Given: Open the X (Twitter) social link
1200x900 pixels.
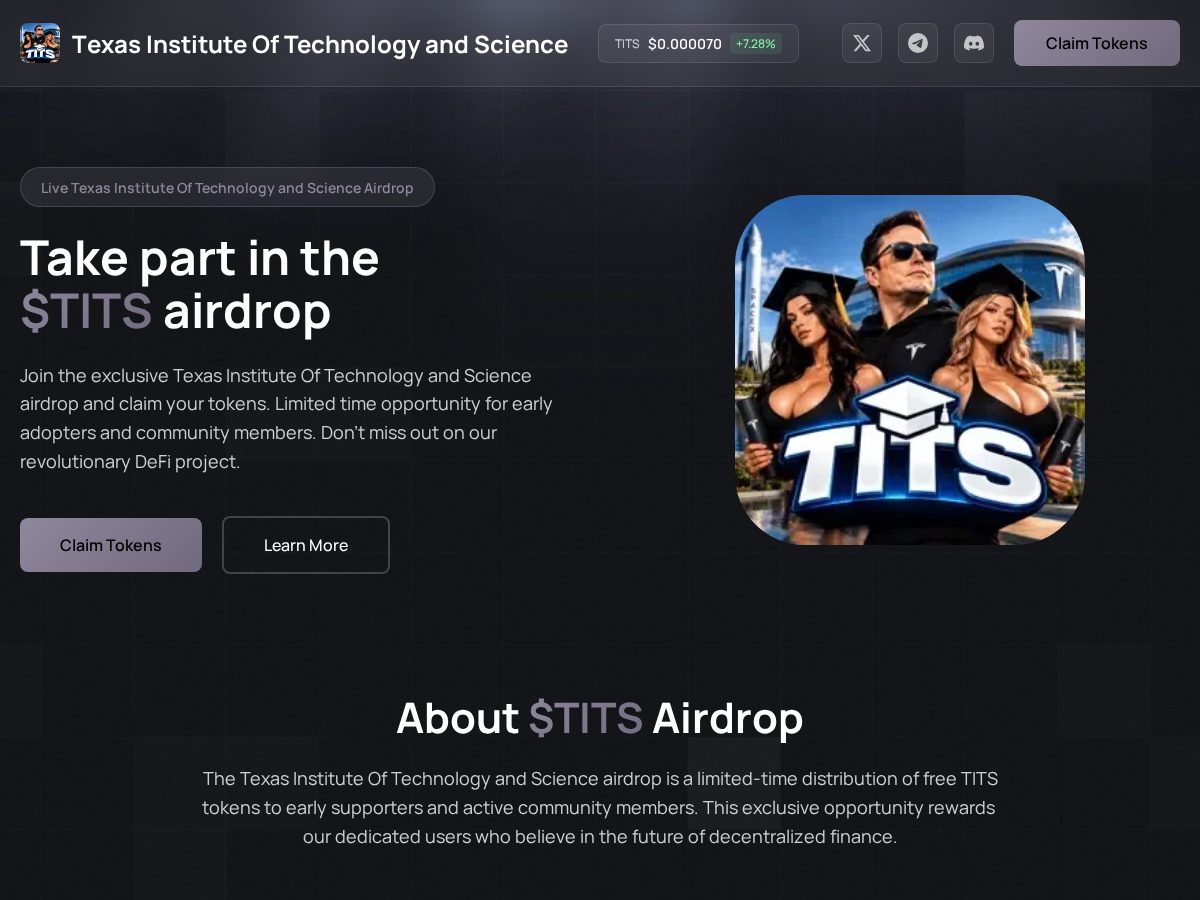Looking at the screenshot, I should 862,43.
